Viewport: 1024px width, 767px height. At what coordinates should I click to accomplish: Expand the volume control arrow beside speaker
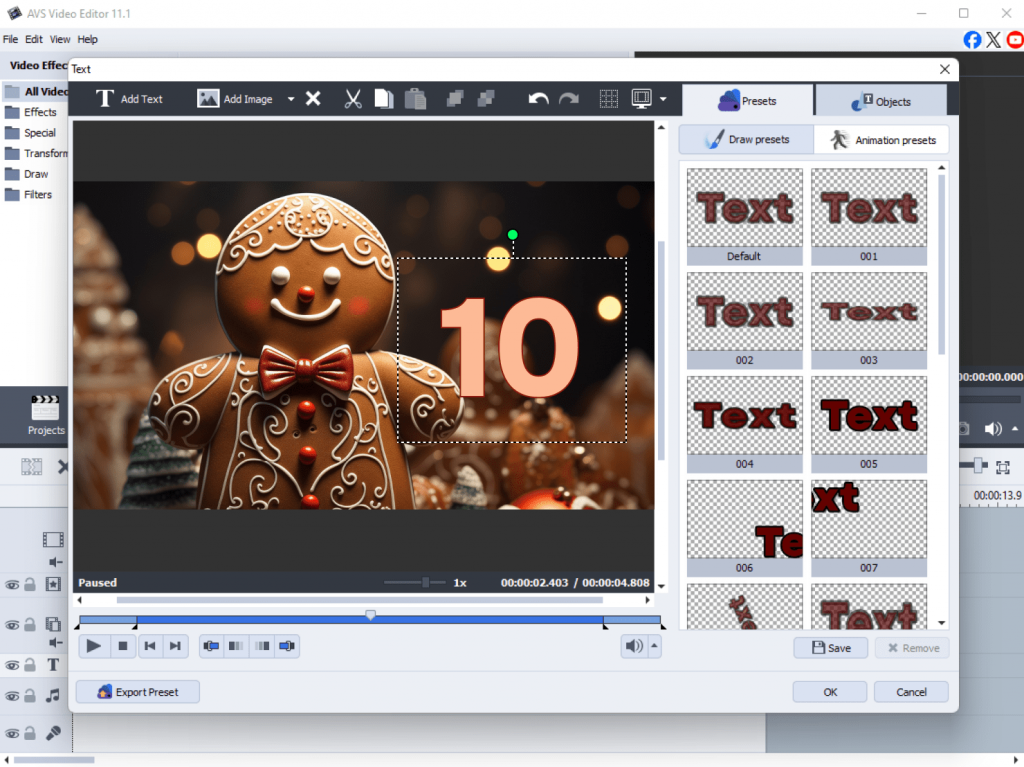pyautogui.click(x=654, y=646)
